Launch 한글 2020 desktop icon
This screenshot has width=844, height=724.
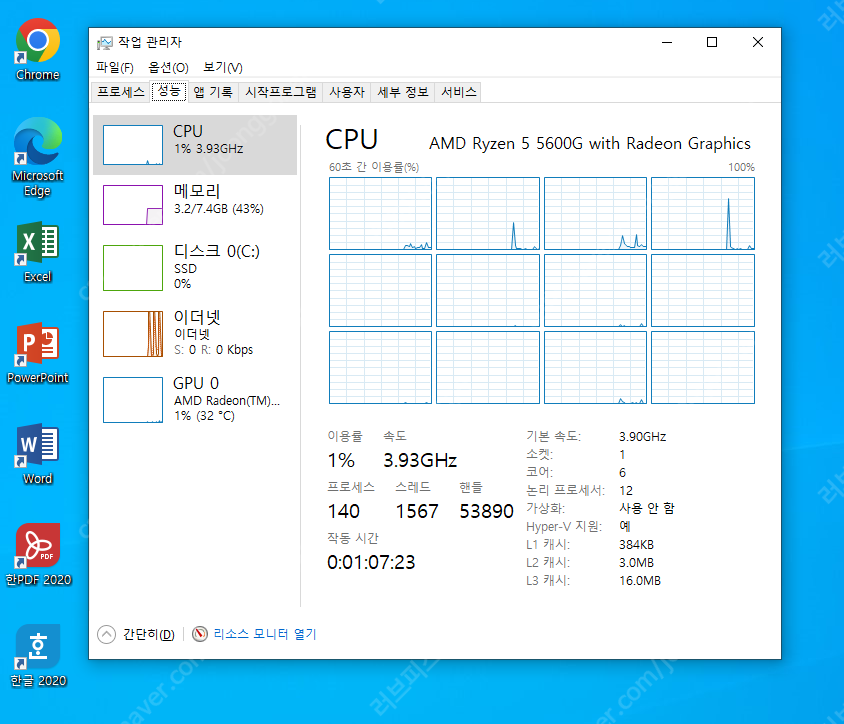38,656
